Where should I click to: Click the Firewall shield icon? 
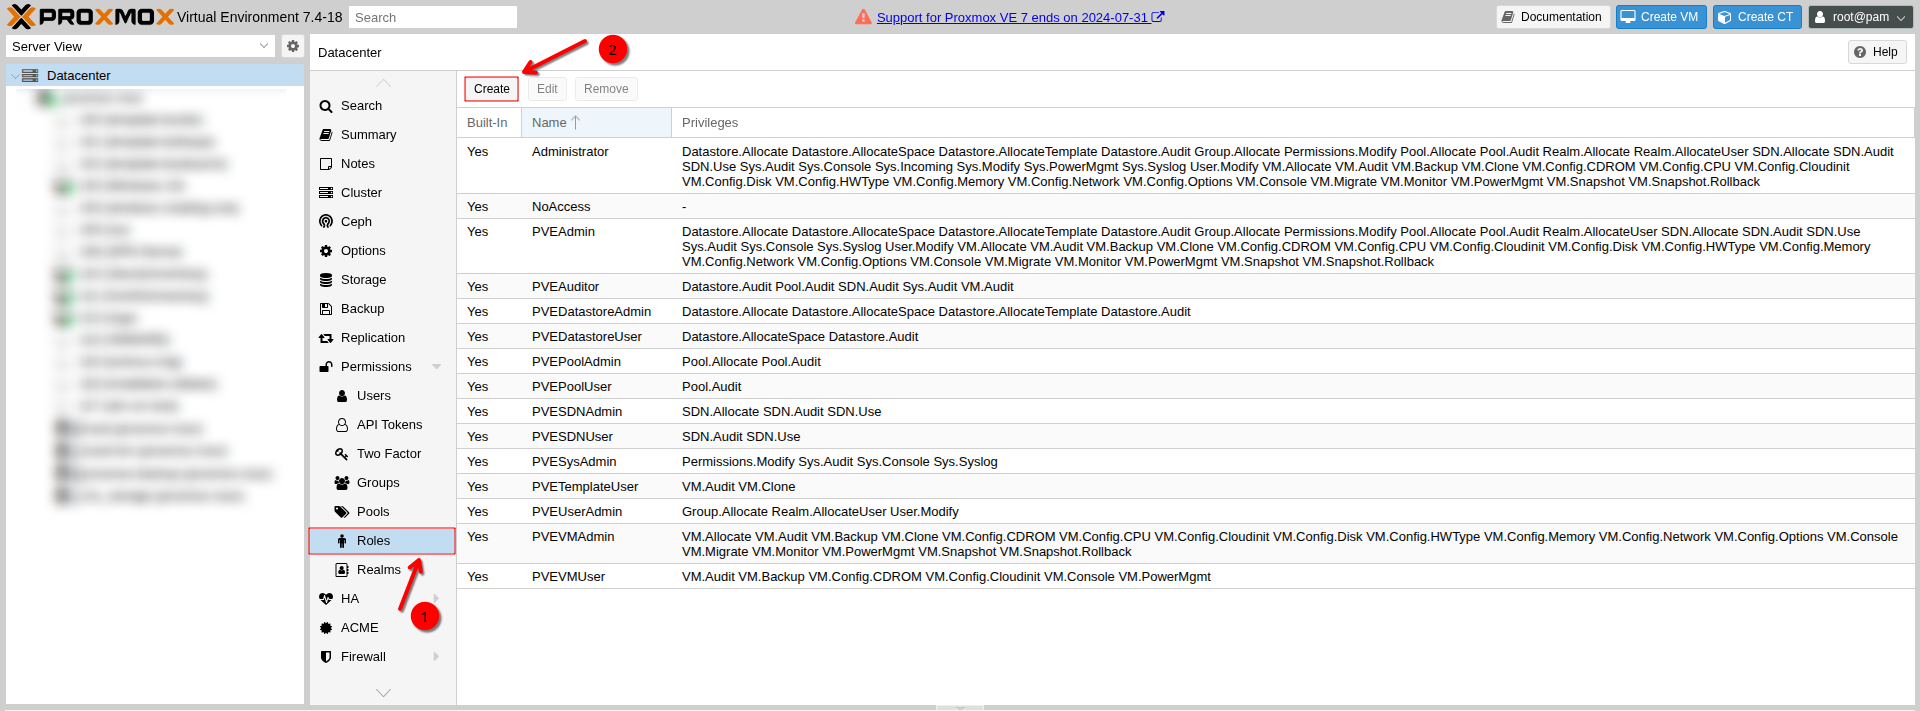(x=326, y=657)
